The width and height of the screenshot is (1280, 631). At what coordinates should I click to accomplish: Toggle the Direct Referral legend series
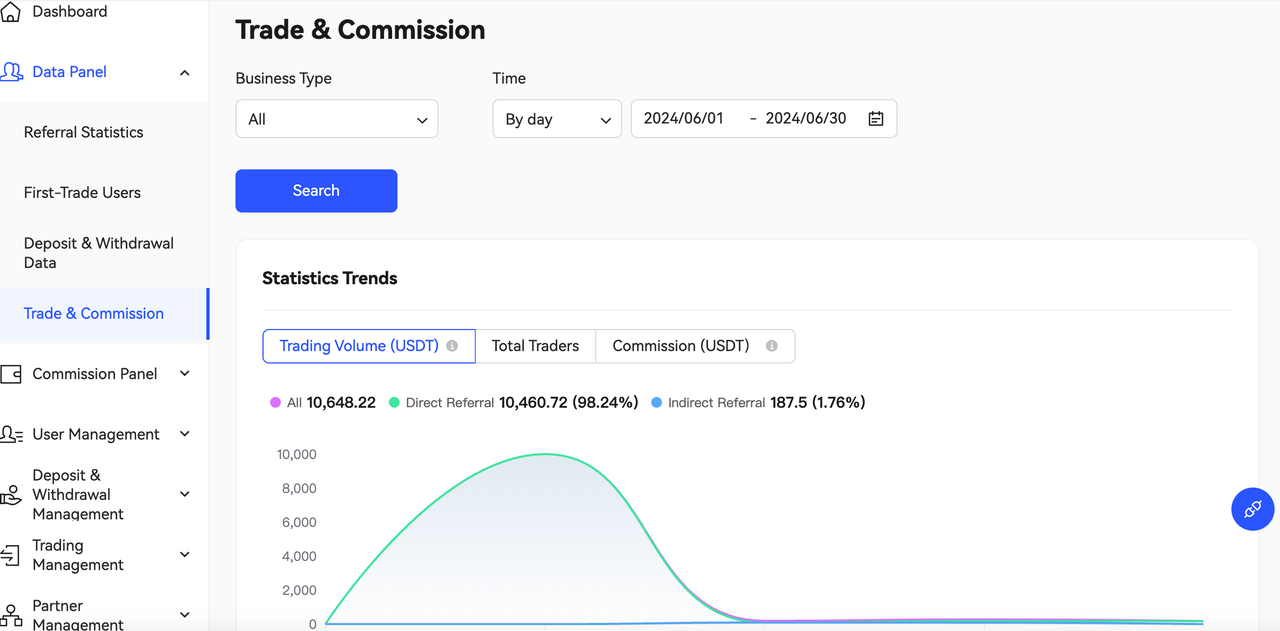pyautogui.click(x=394, y=403)
